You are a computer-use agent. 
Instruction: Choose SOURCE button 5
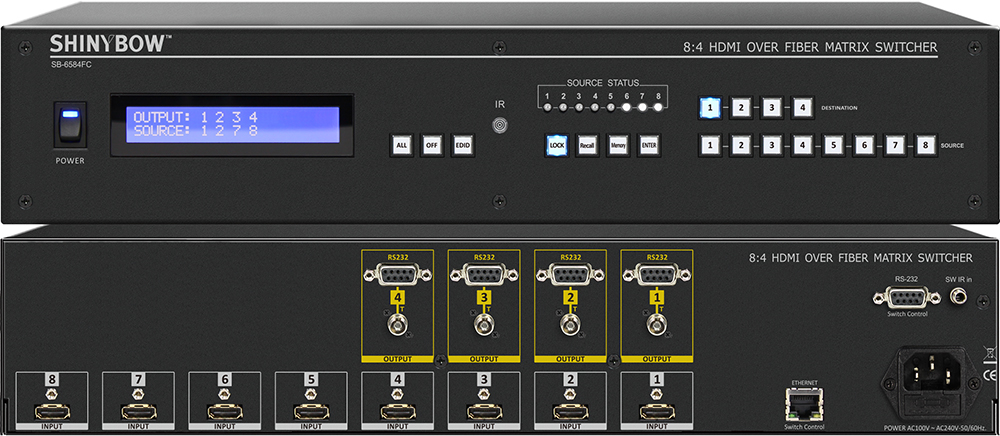coord(833,145)
